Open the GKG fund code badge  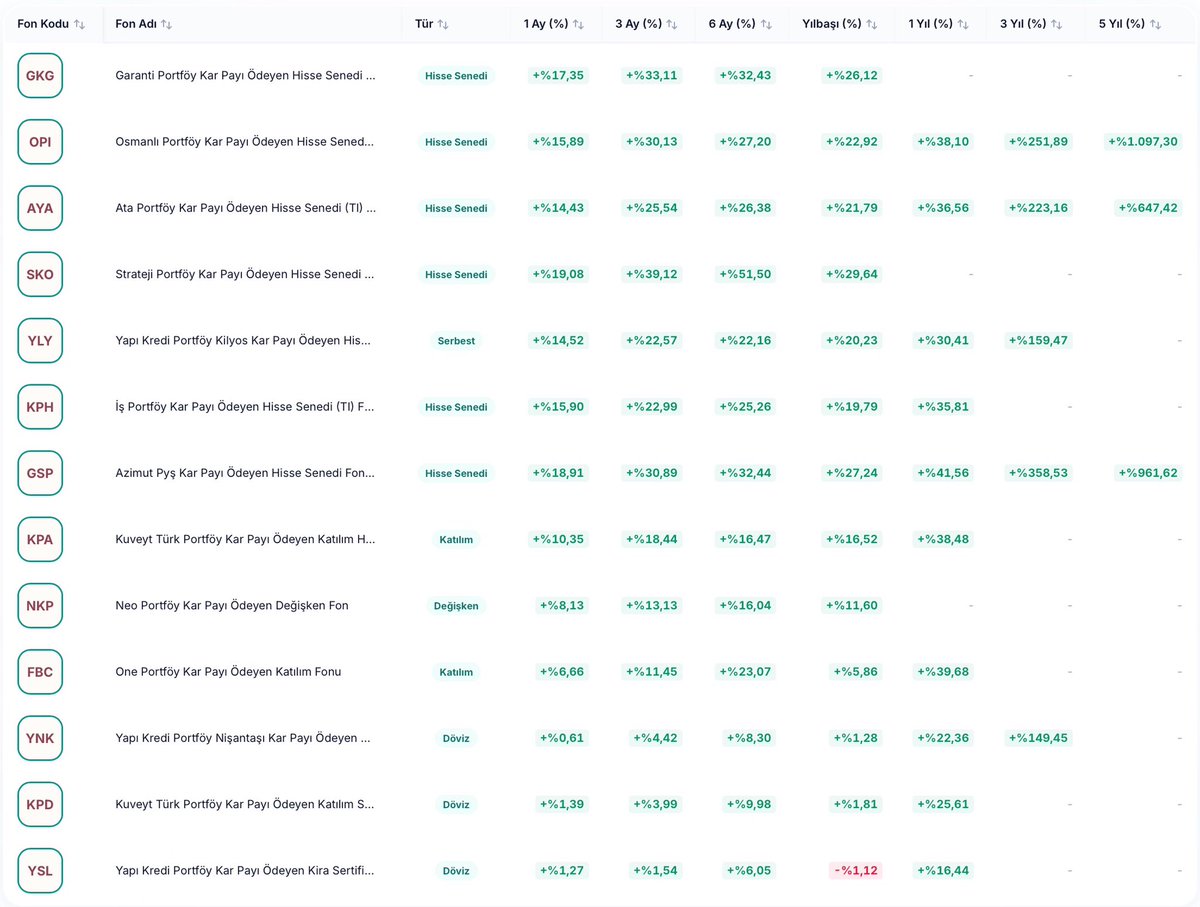40,75
